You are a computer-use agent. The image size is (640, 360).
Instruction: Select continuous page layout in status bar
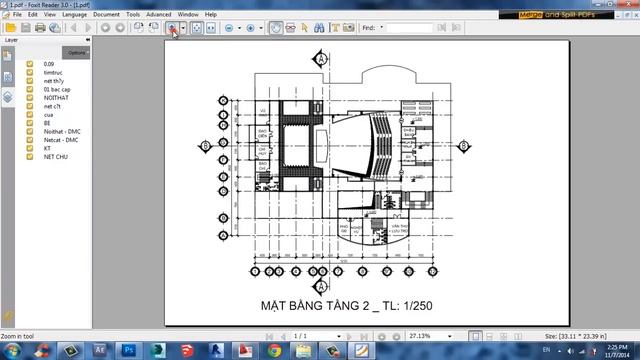489,336
